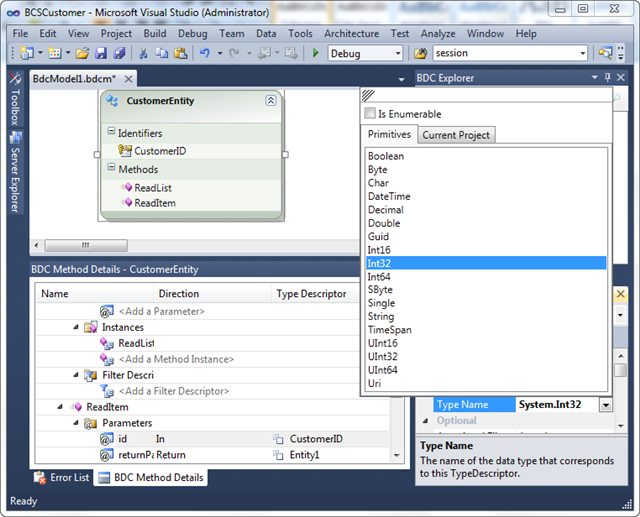Viewport: 640px width, 517px height.
Task: Collapse the ReadItem method node
Action: click(60, 407)
